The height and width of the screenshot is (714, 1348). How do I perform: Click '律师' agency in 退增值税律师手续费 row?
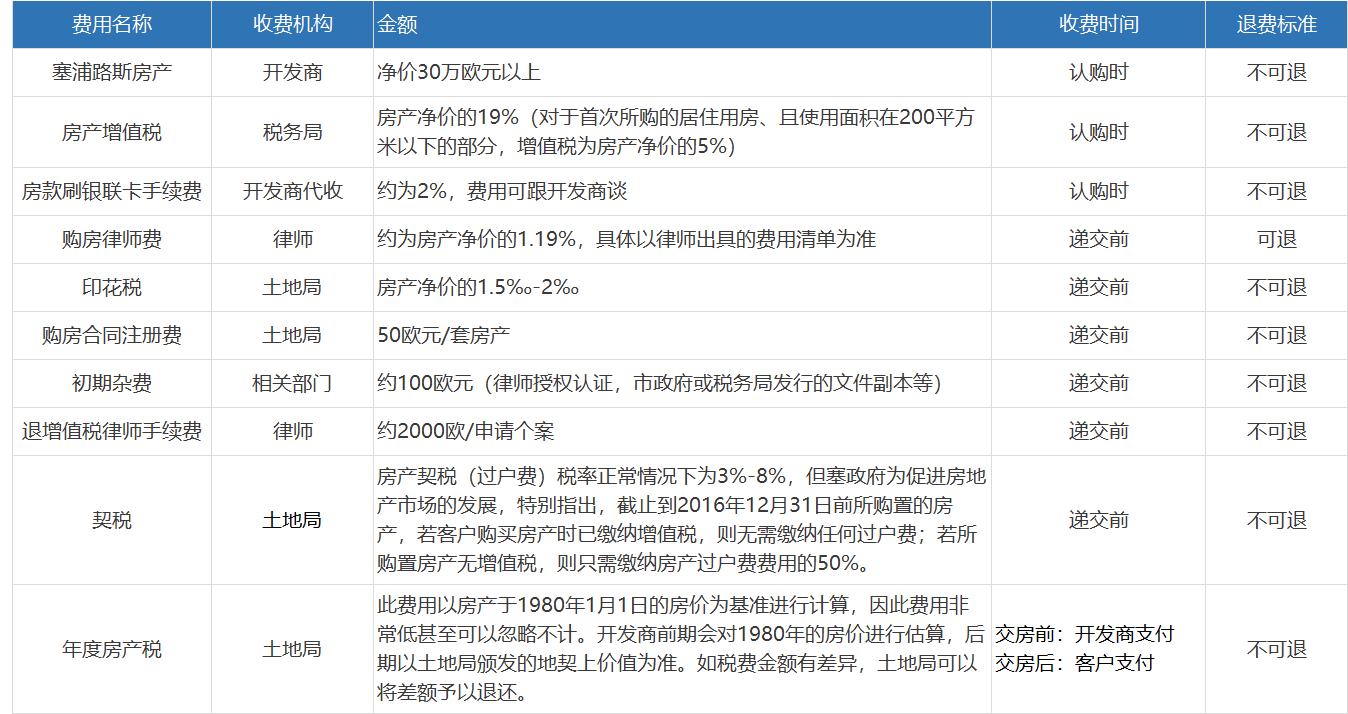click(x=292, y=431)
